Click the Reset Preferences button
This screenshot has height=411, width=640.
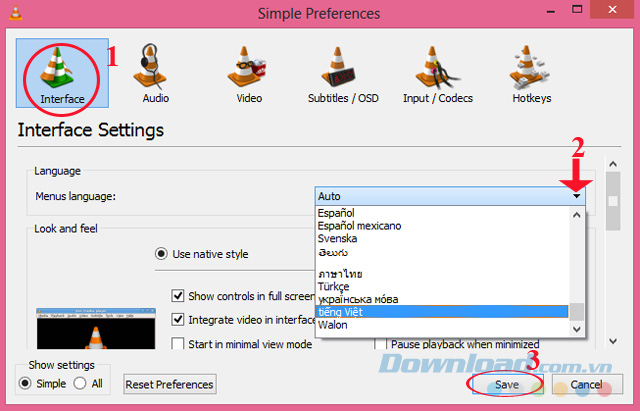170,384
